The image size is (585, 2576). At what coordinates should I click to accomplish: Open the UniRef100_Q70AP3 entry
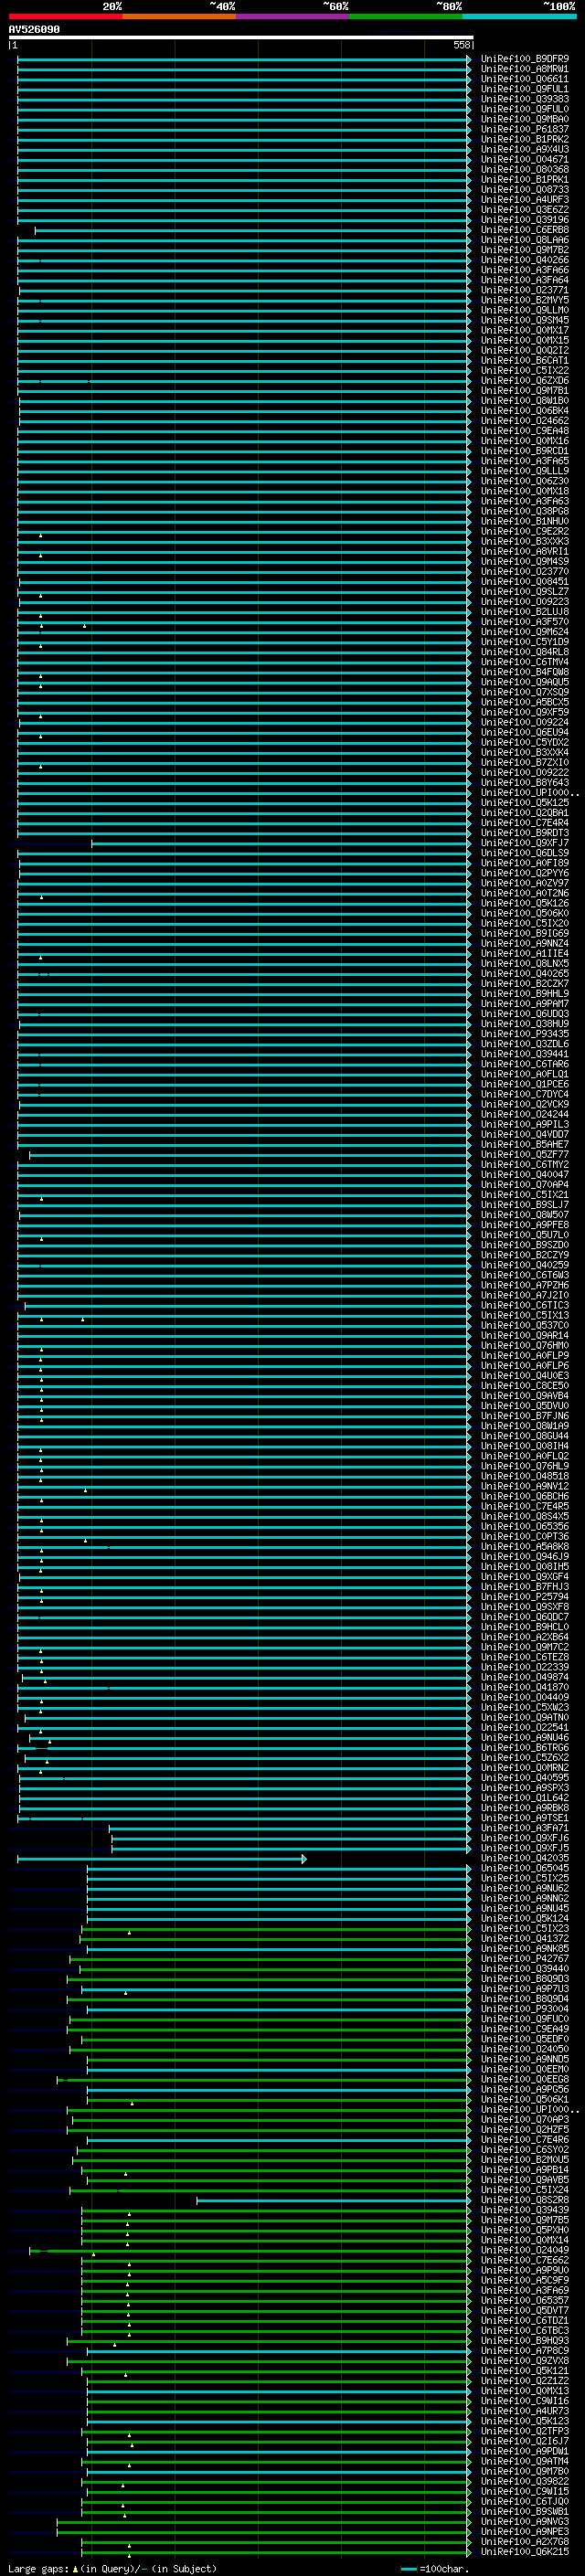point(525,2120)
